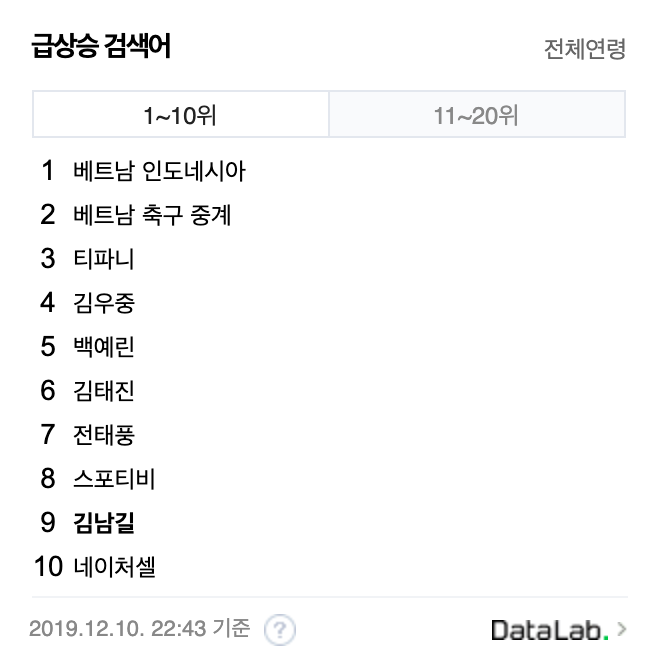Click the DataLab logo
The width and height of the screenshot is (658, 660).
[x=550, y=630]
